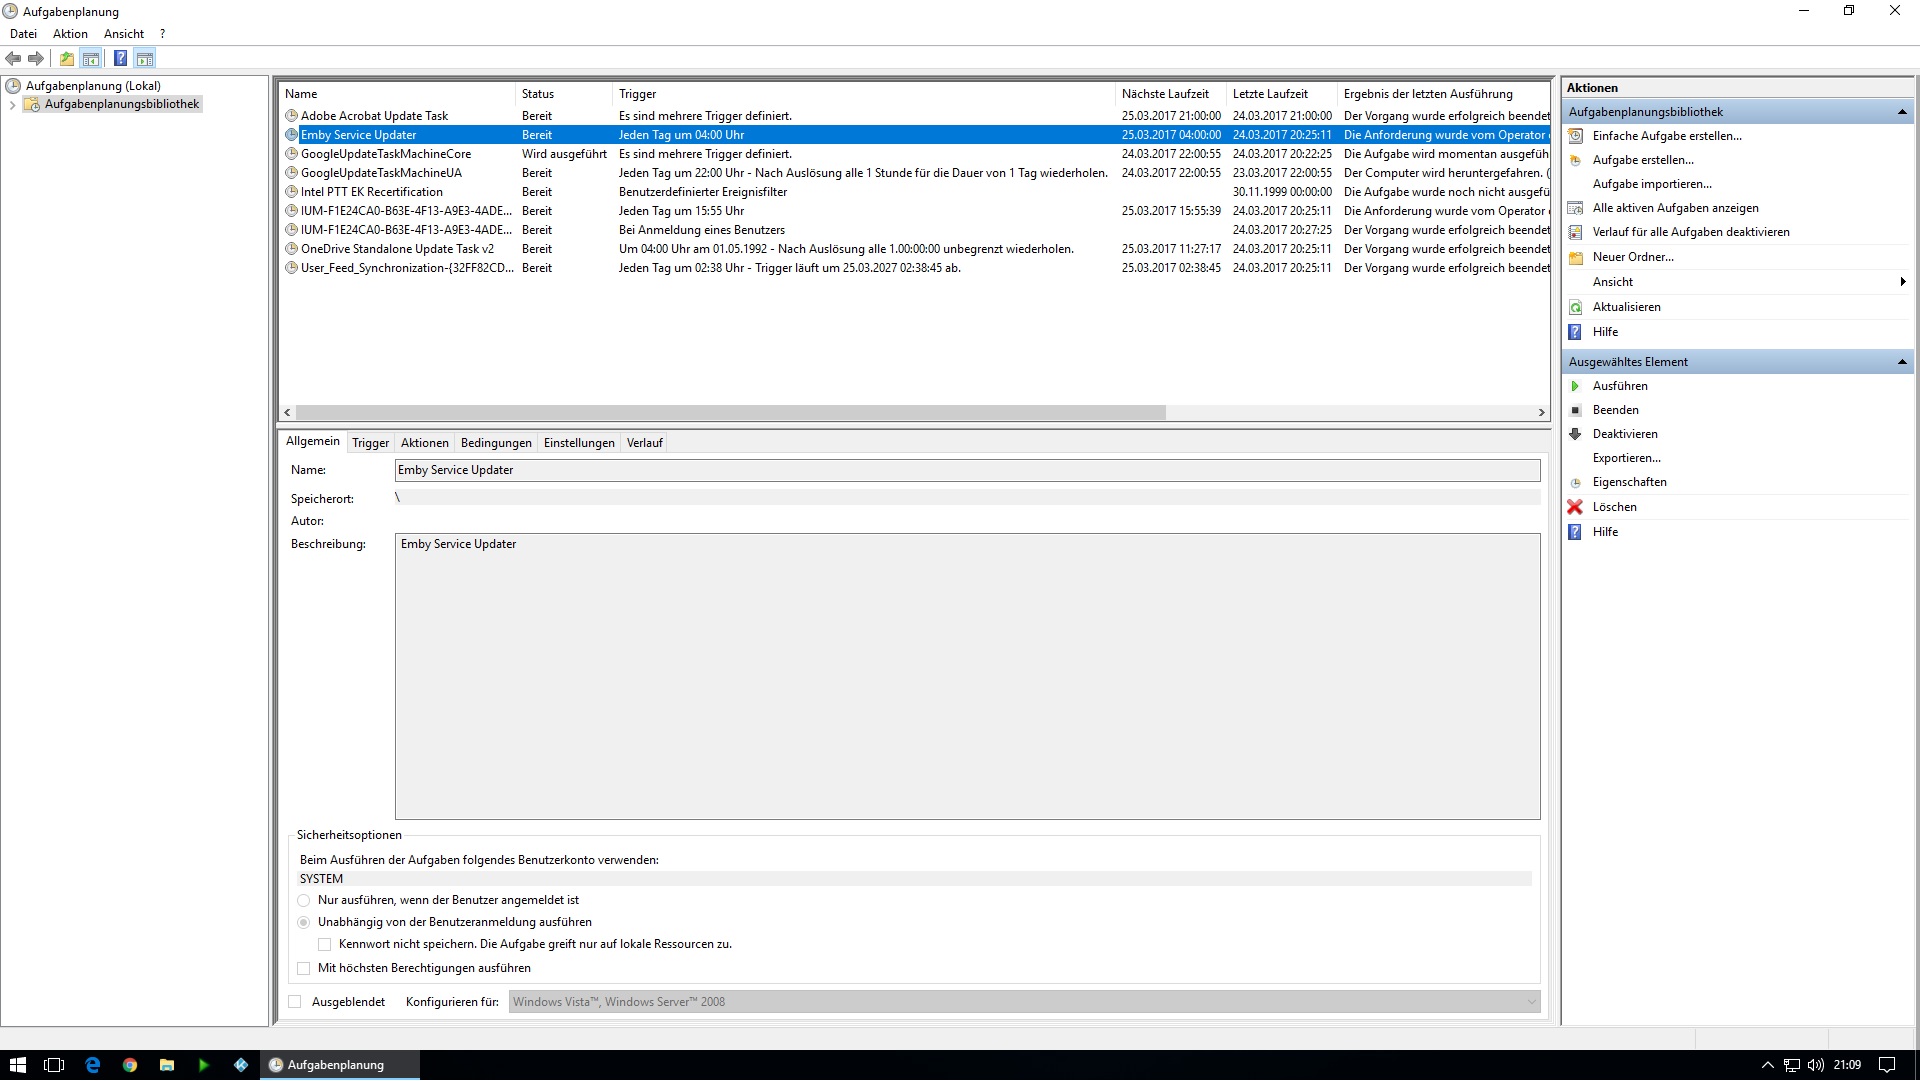This screenshot has height=1081, width=1920.
Task: Collapse the Aufgabenplanungsbibliothek actions section
Action: pyautogui.click(x=1902, y=112)
